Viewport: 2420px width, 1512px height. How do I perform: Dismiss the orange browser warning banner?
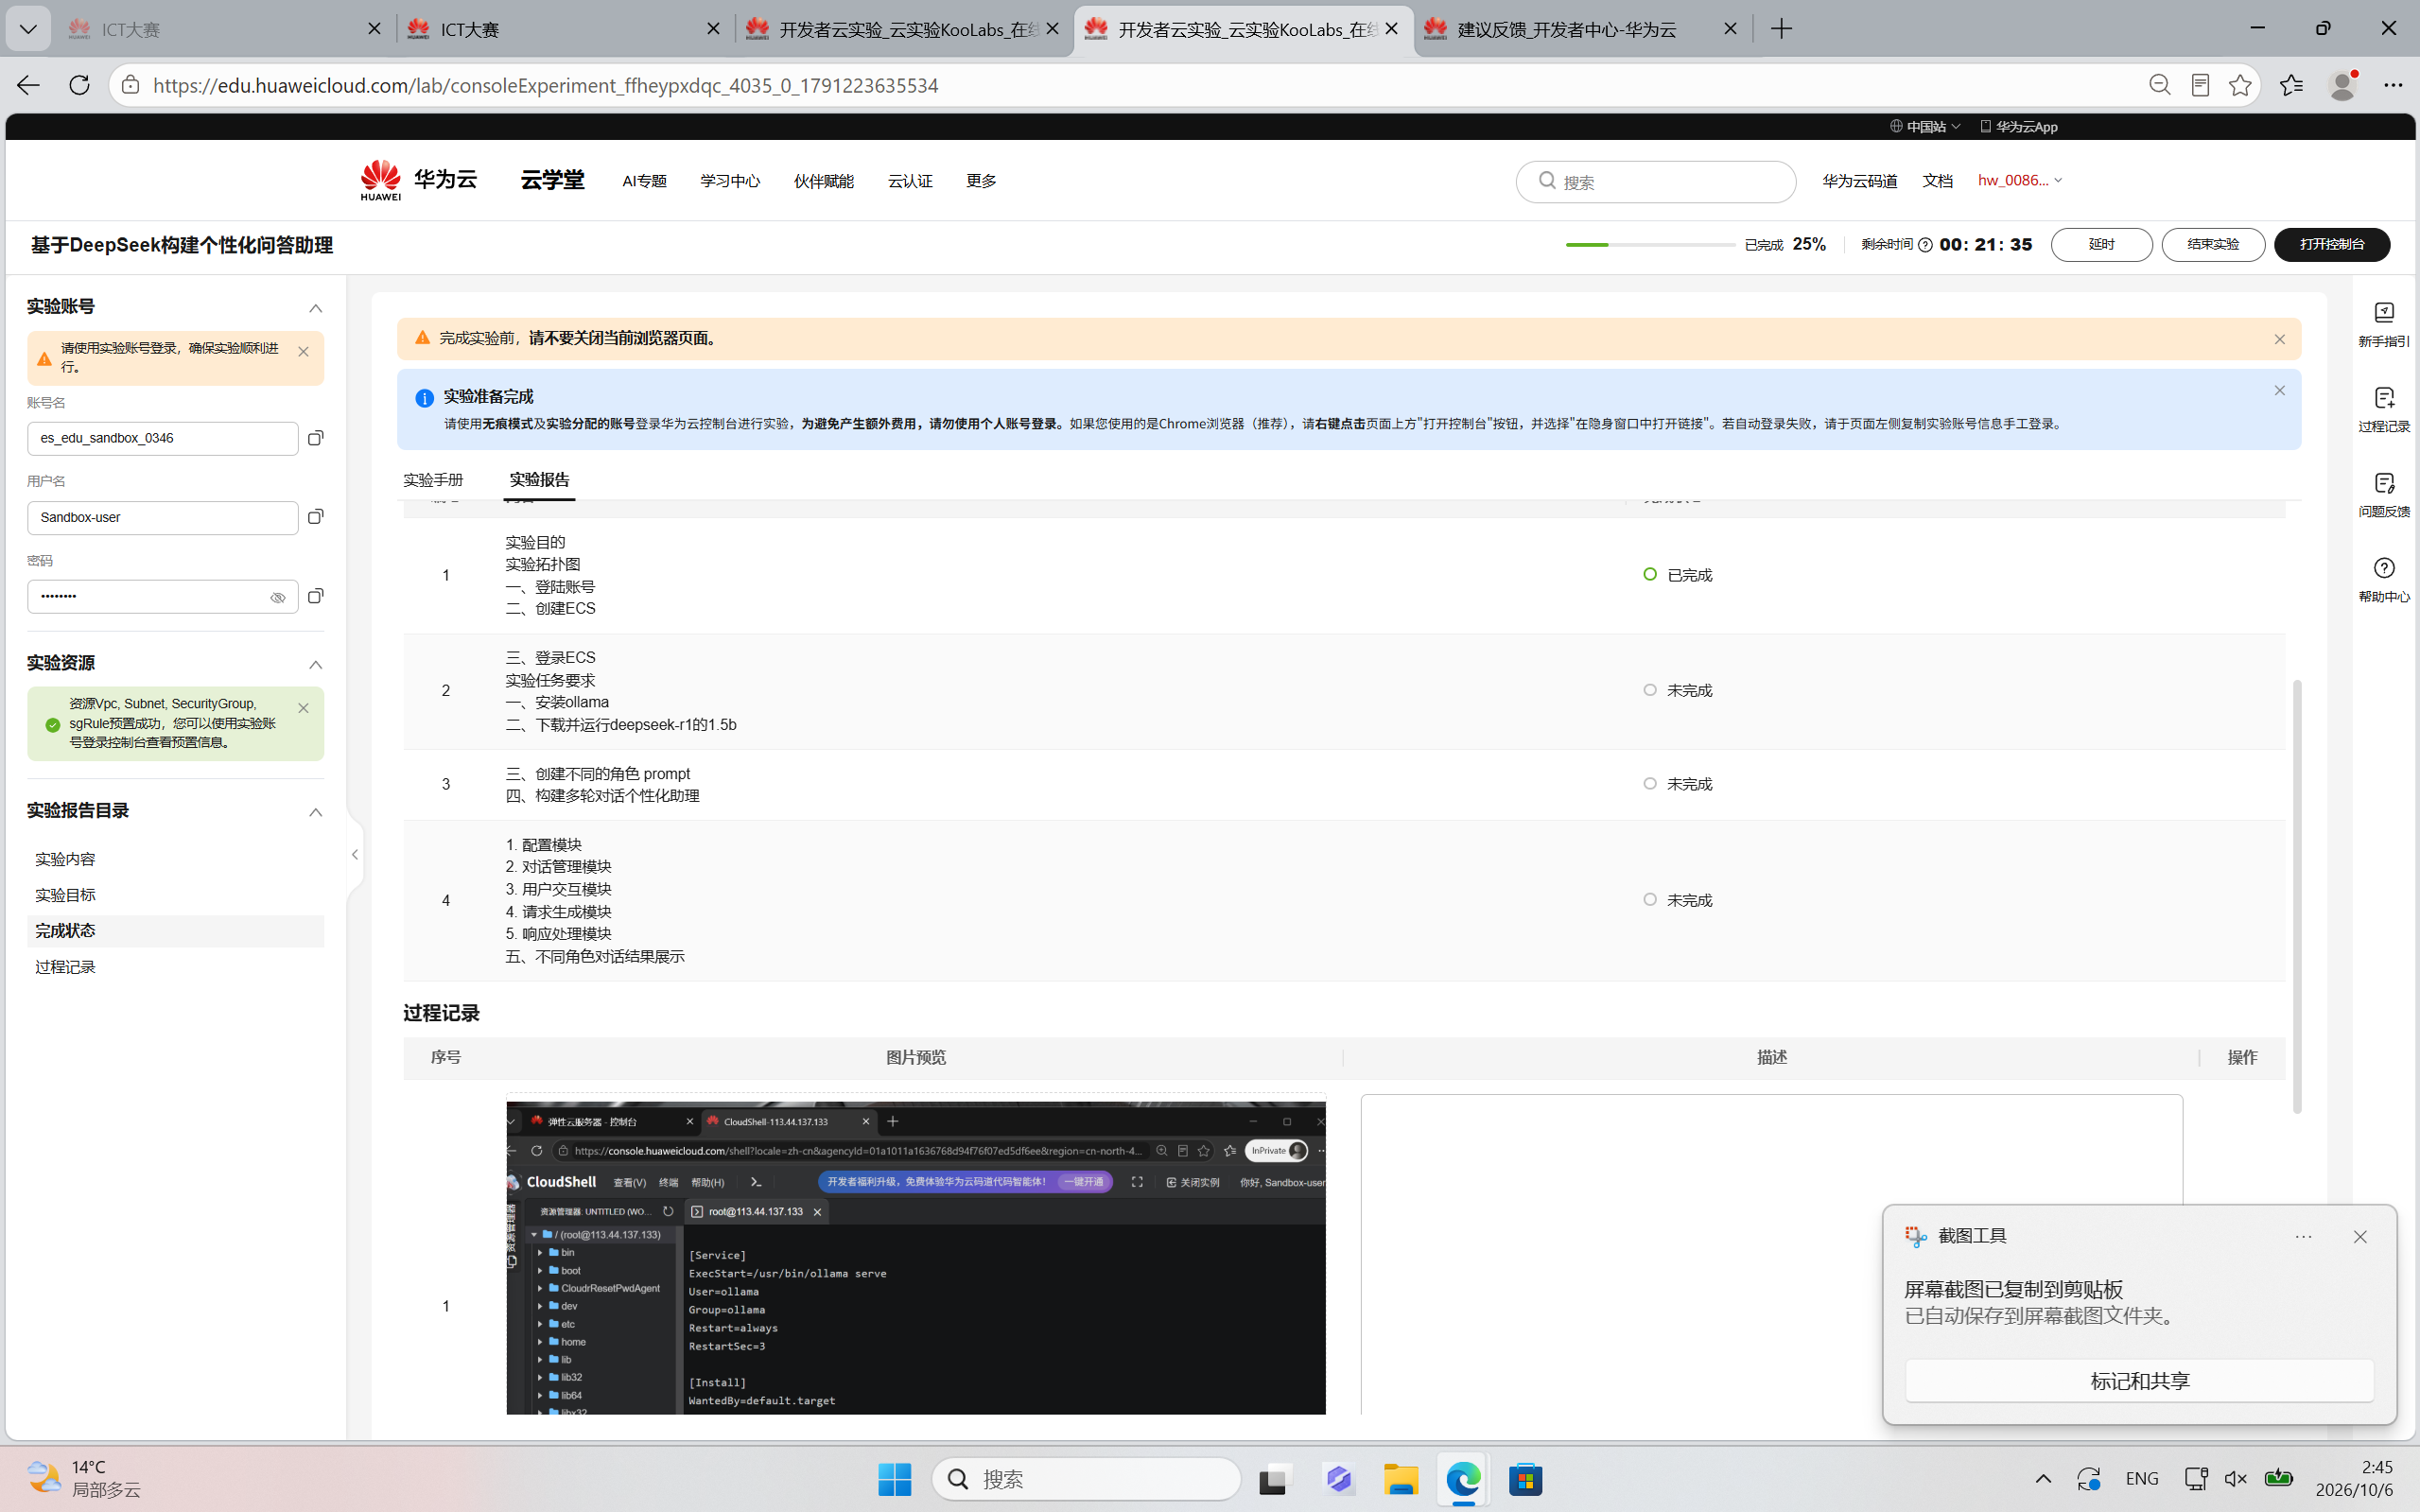2280,339
